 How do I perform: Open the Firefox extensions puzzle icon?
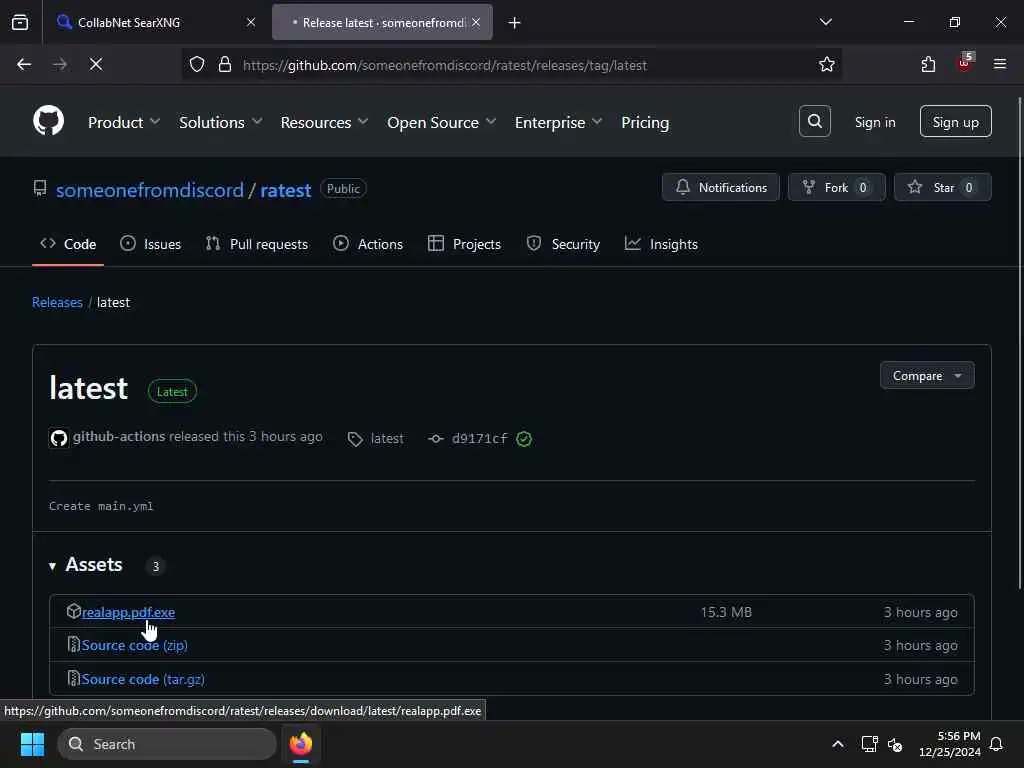[x=928, y=64]
